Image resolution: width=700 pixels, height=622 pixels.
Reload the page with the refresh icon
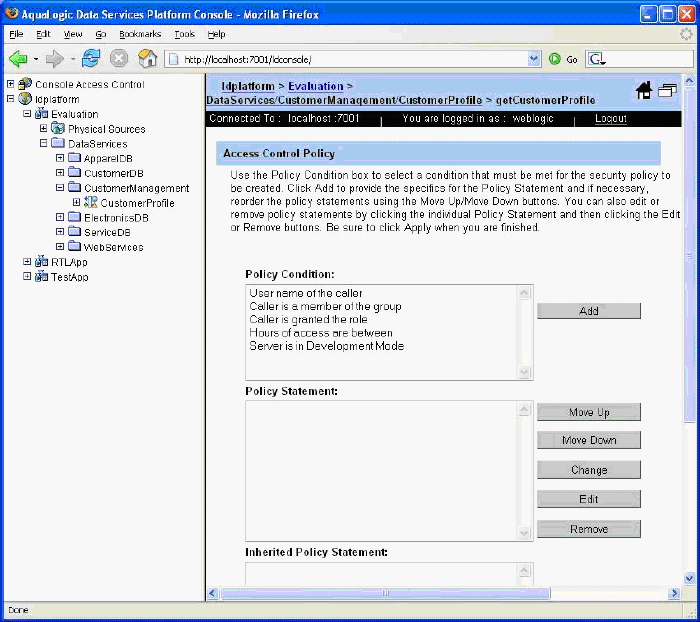pyautogui.click(x=91, y=58)
